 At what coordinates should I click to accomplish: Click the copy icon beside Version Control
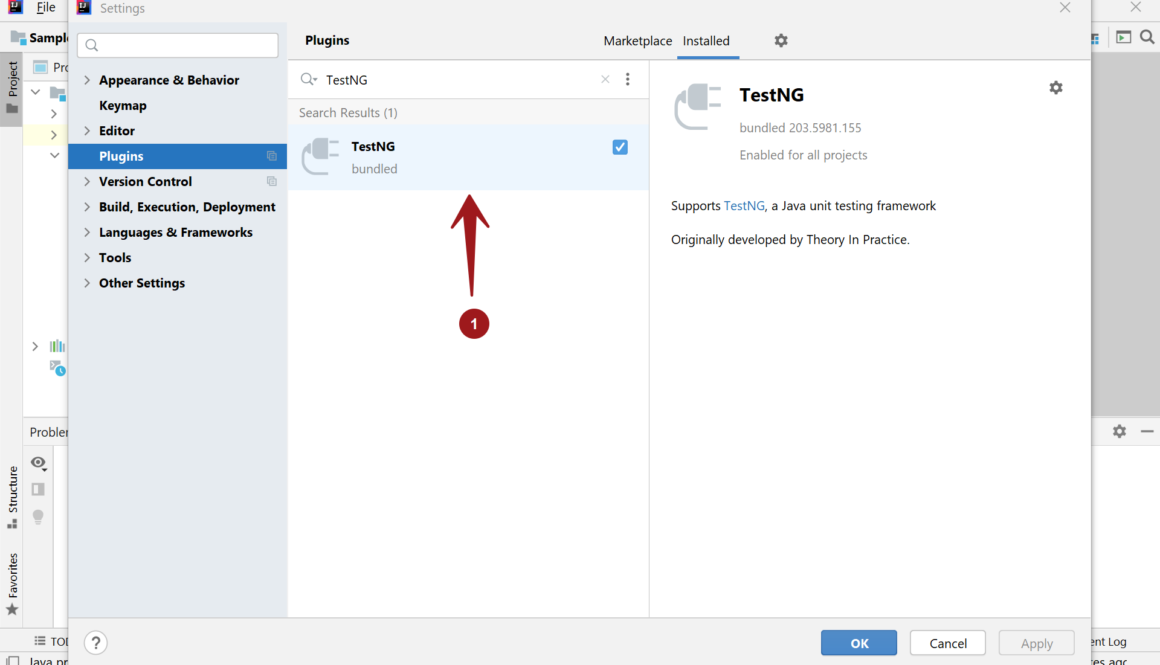click(x=272, y=182)
